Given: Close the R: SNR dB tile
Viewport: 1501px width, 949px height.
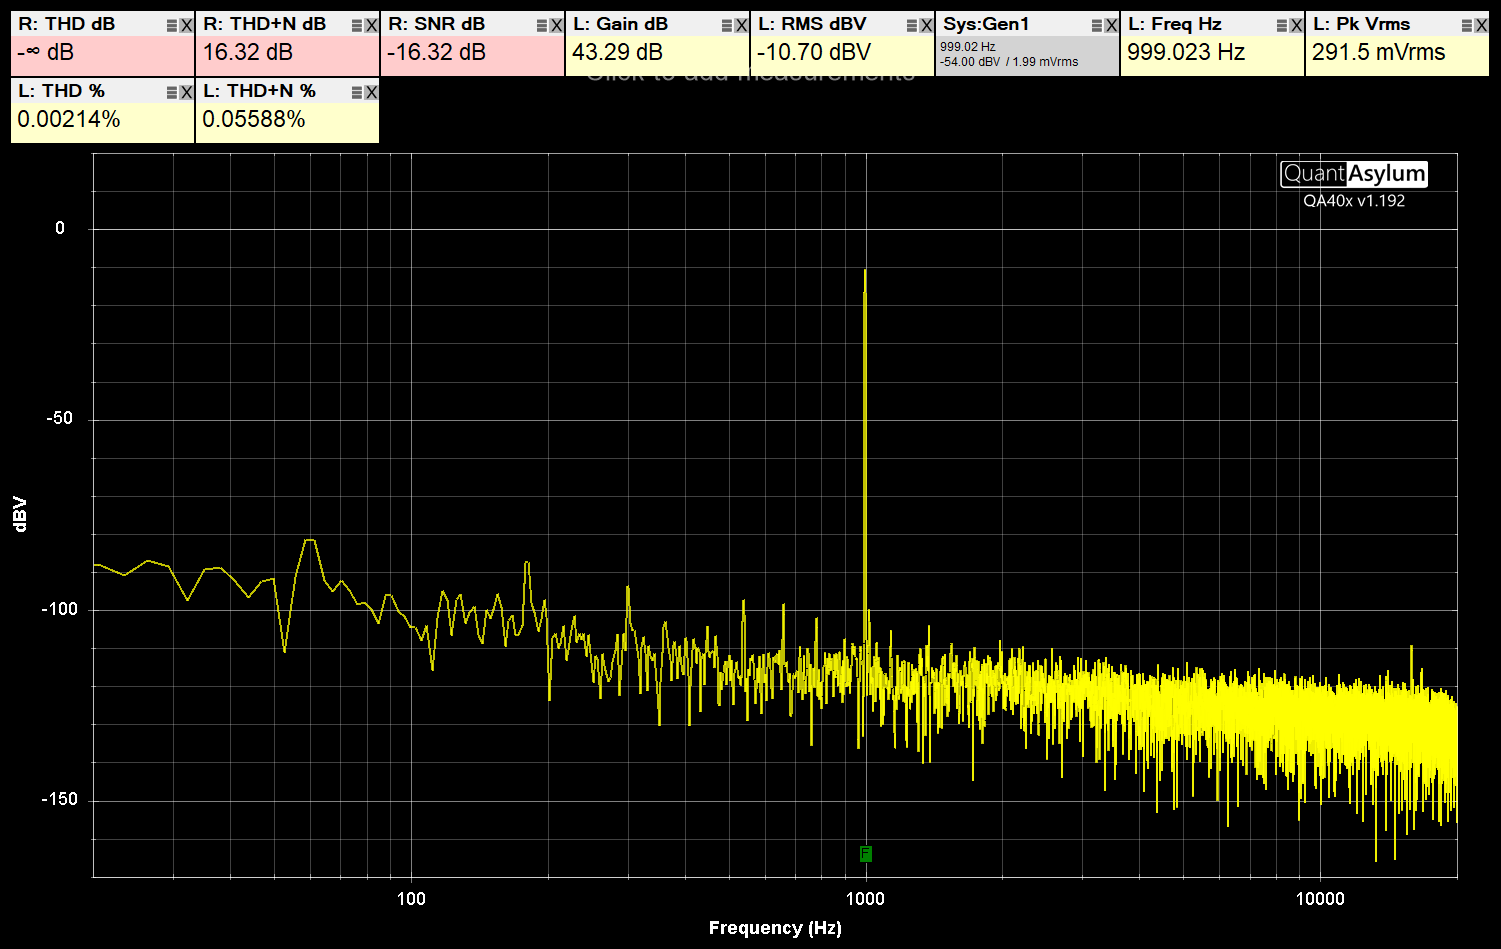Looking at the screenshot, I should click(556, 26).
